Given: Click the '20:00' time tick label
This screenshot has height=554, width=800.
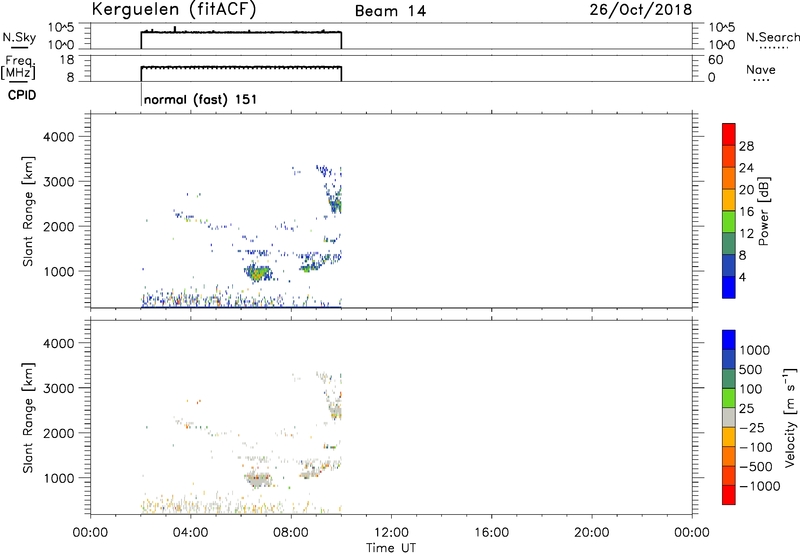Looking at the screenshot, I should coord(591,533).
